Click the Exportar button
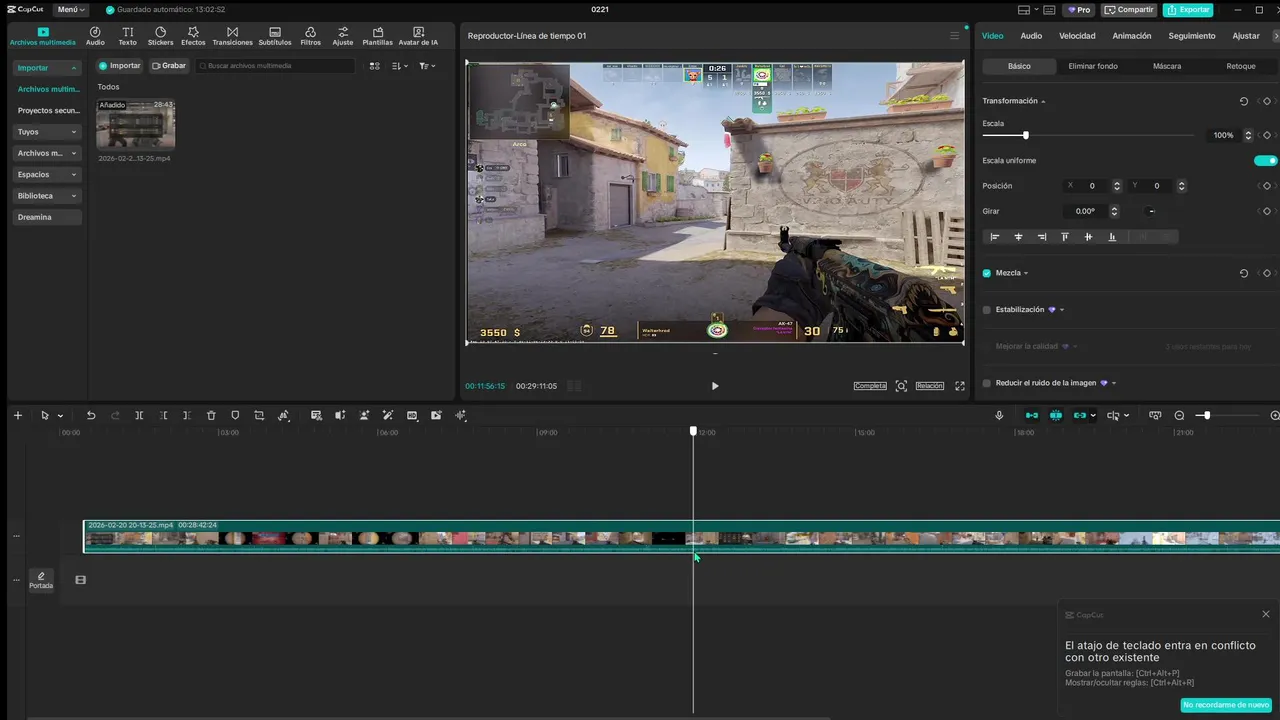Viewport: 1280px width, 720px height. coord(1188,9)
